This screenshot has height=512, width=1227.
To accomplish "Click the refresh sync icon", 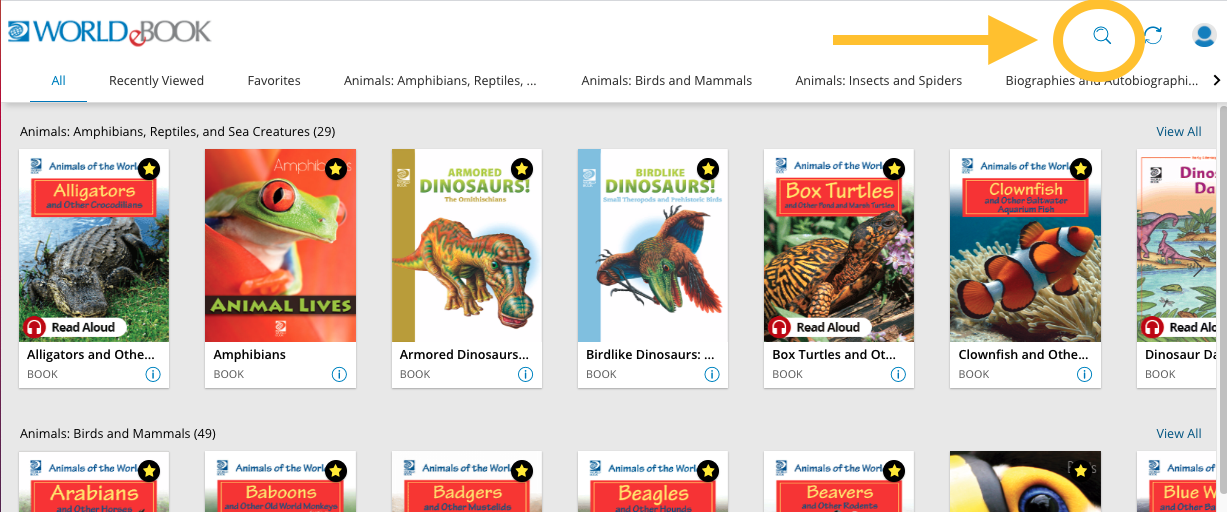I will pos(1153,36).
